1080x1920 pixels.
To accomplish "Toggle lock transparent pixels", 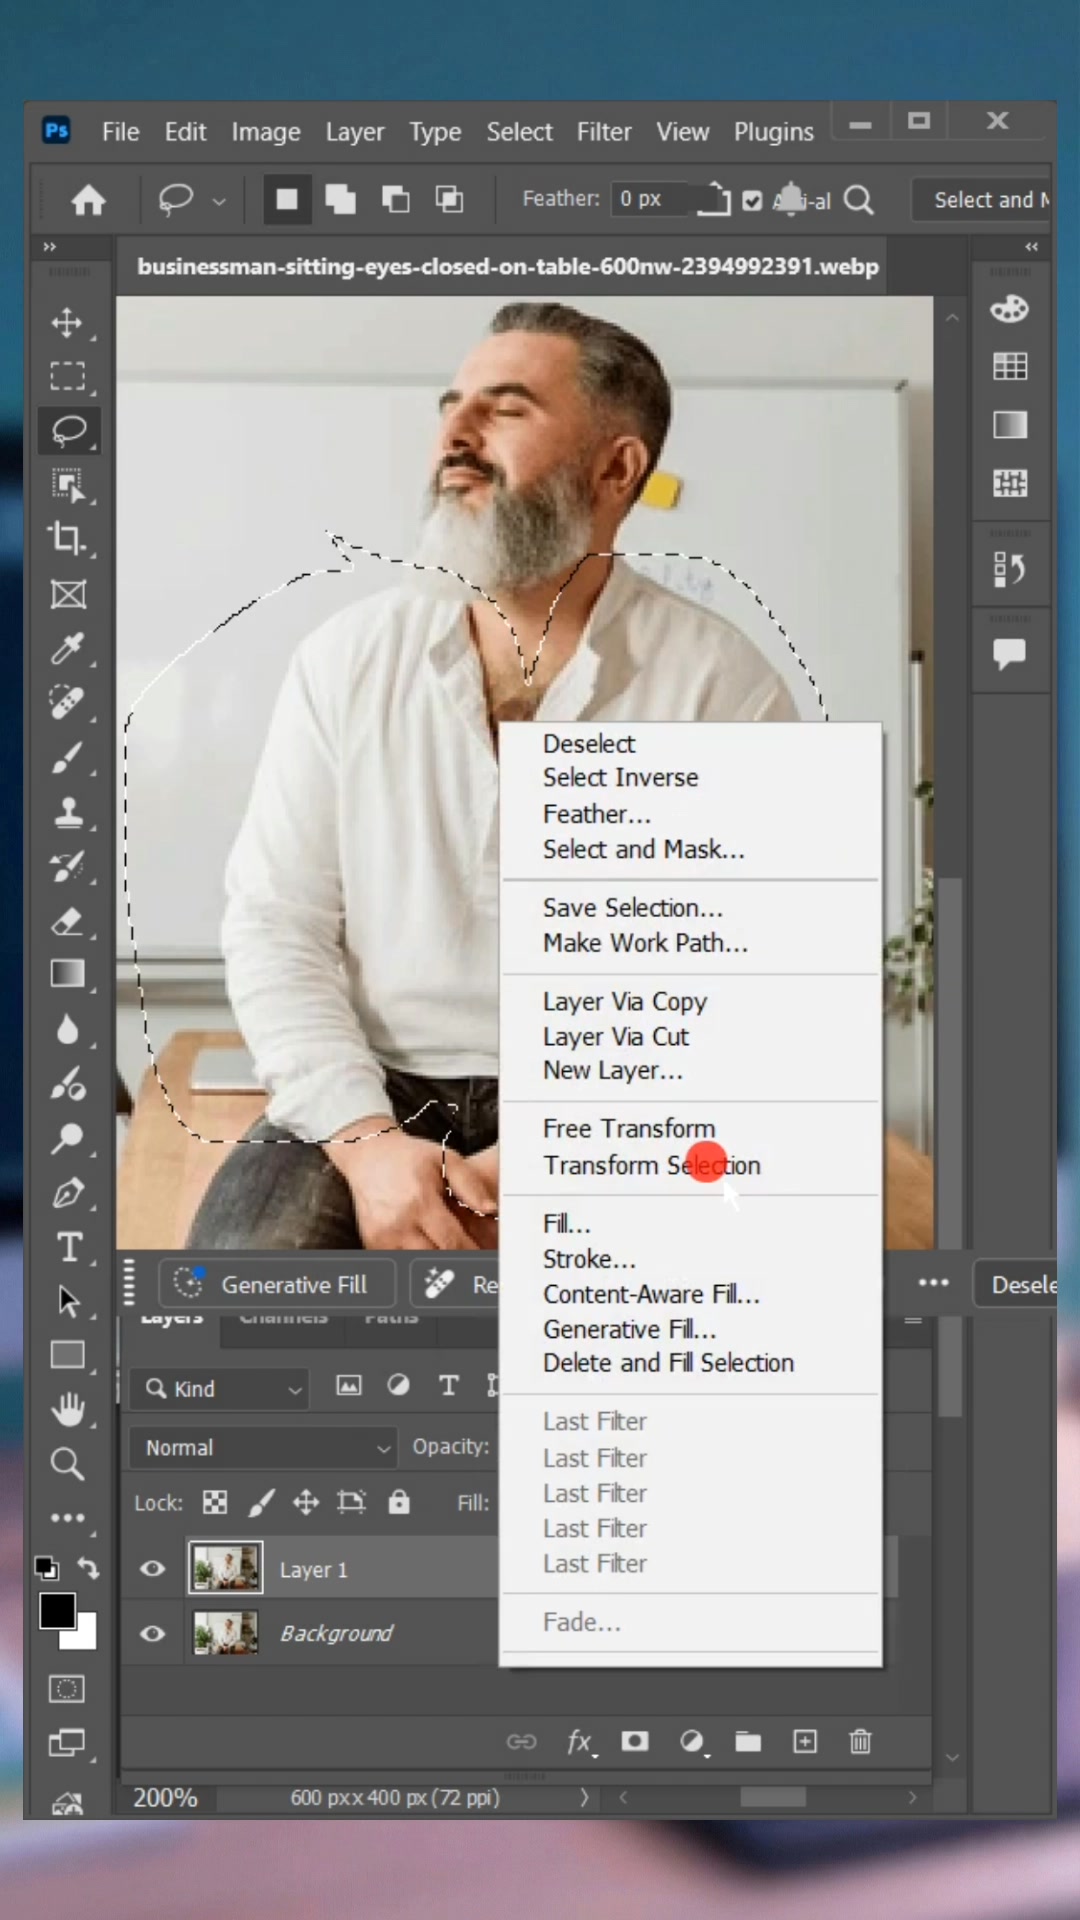I will (214, 1502).
